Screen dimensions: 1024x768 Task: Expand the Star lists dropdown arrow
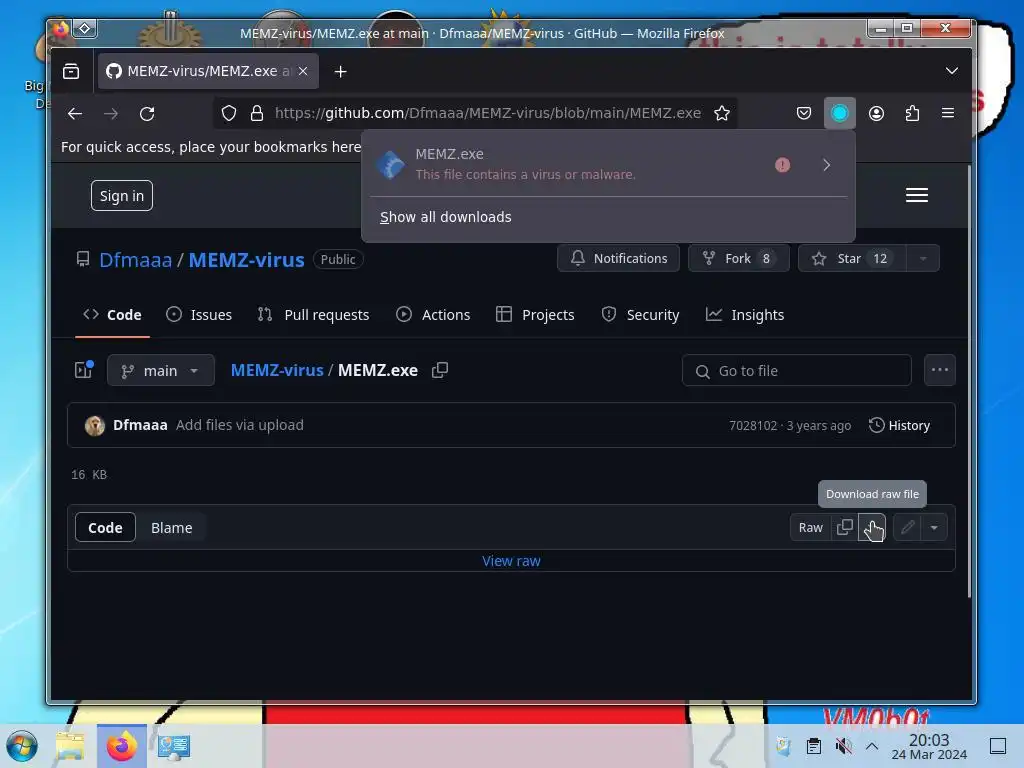(923, 259)
